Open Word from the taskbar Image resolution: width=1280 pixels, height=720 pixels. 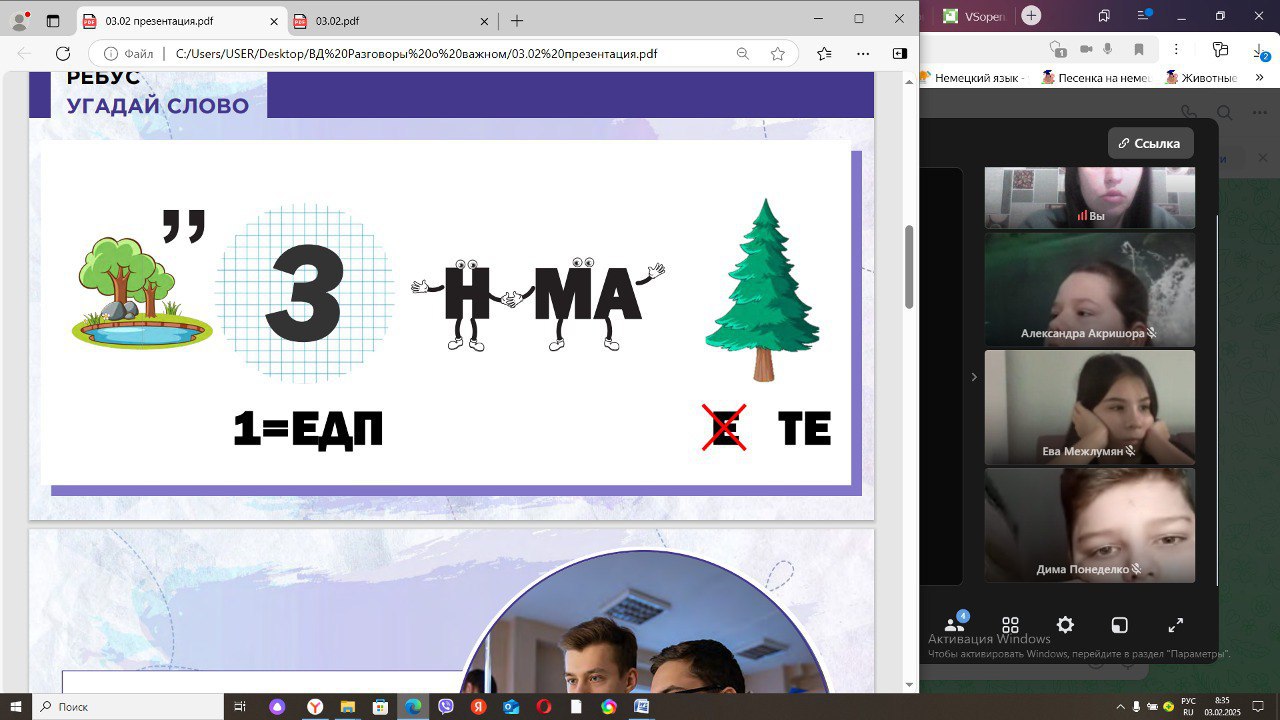[641, 706]
